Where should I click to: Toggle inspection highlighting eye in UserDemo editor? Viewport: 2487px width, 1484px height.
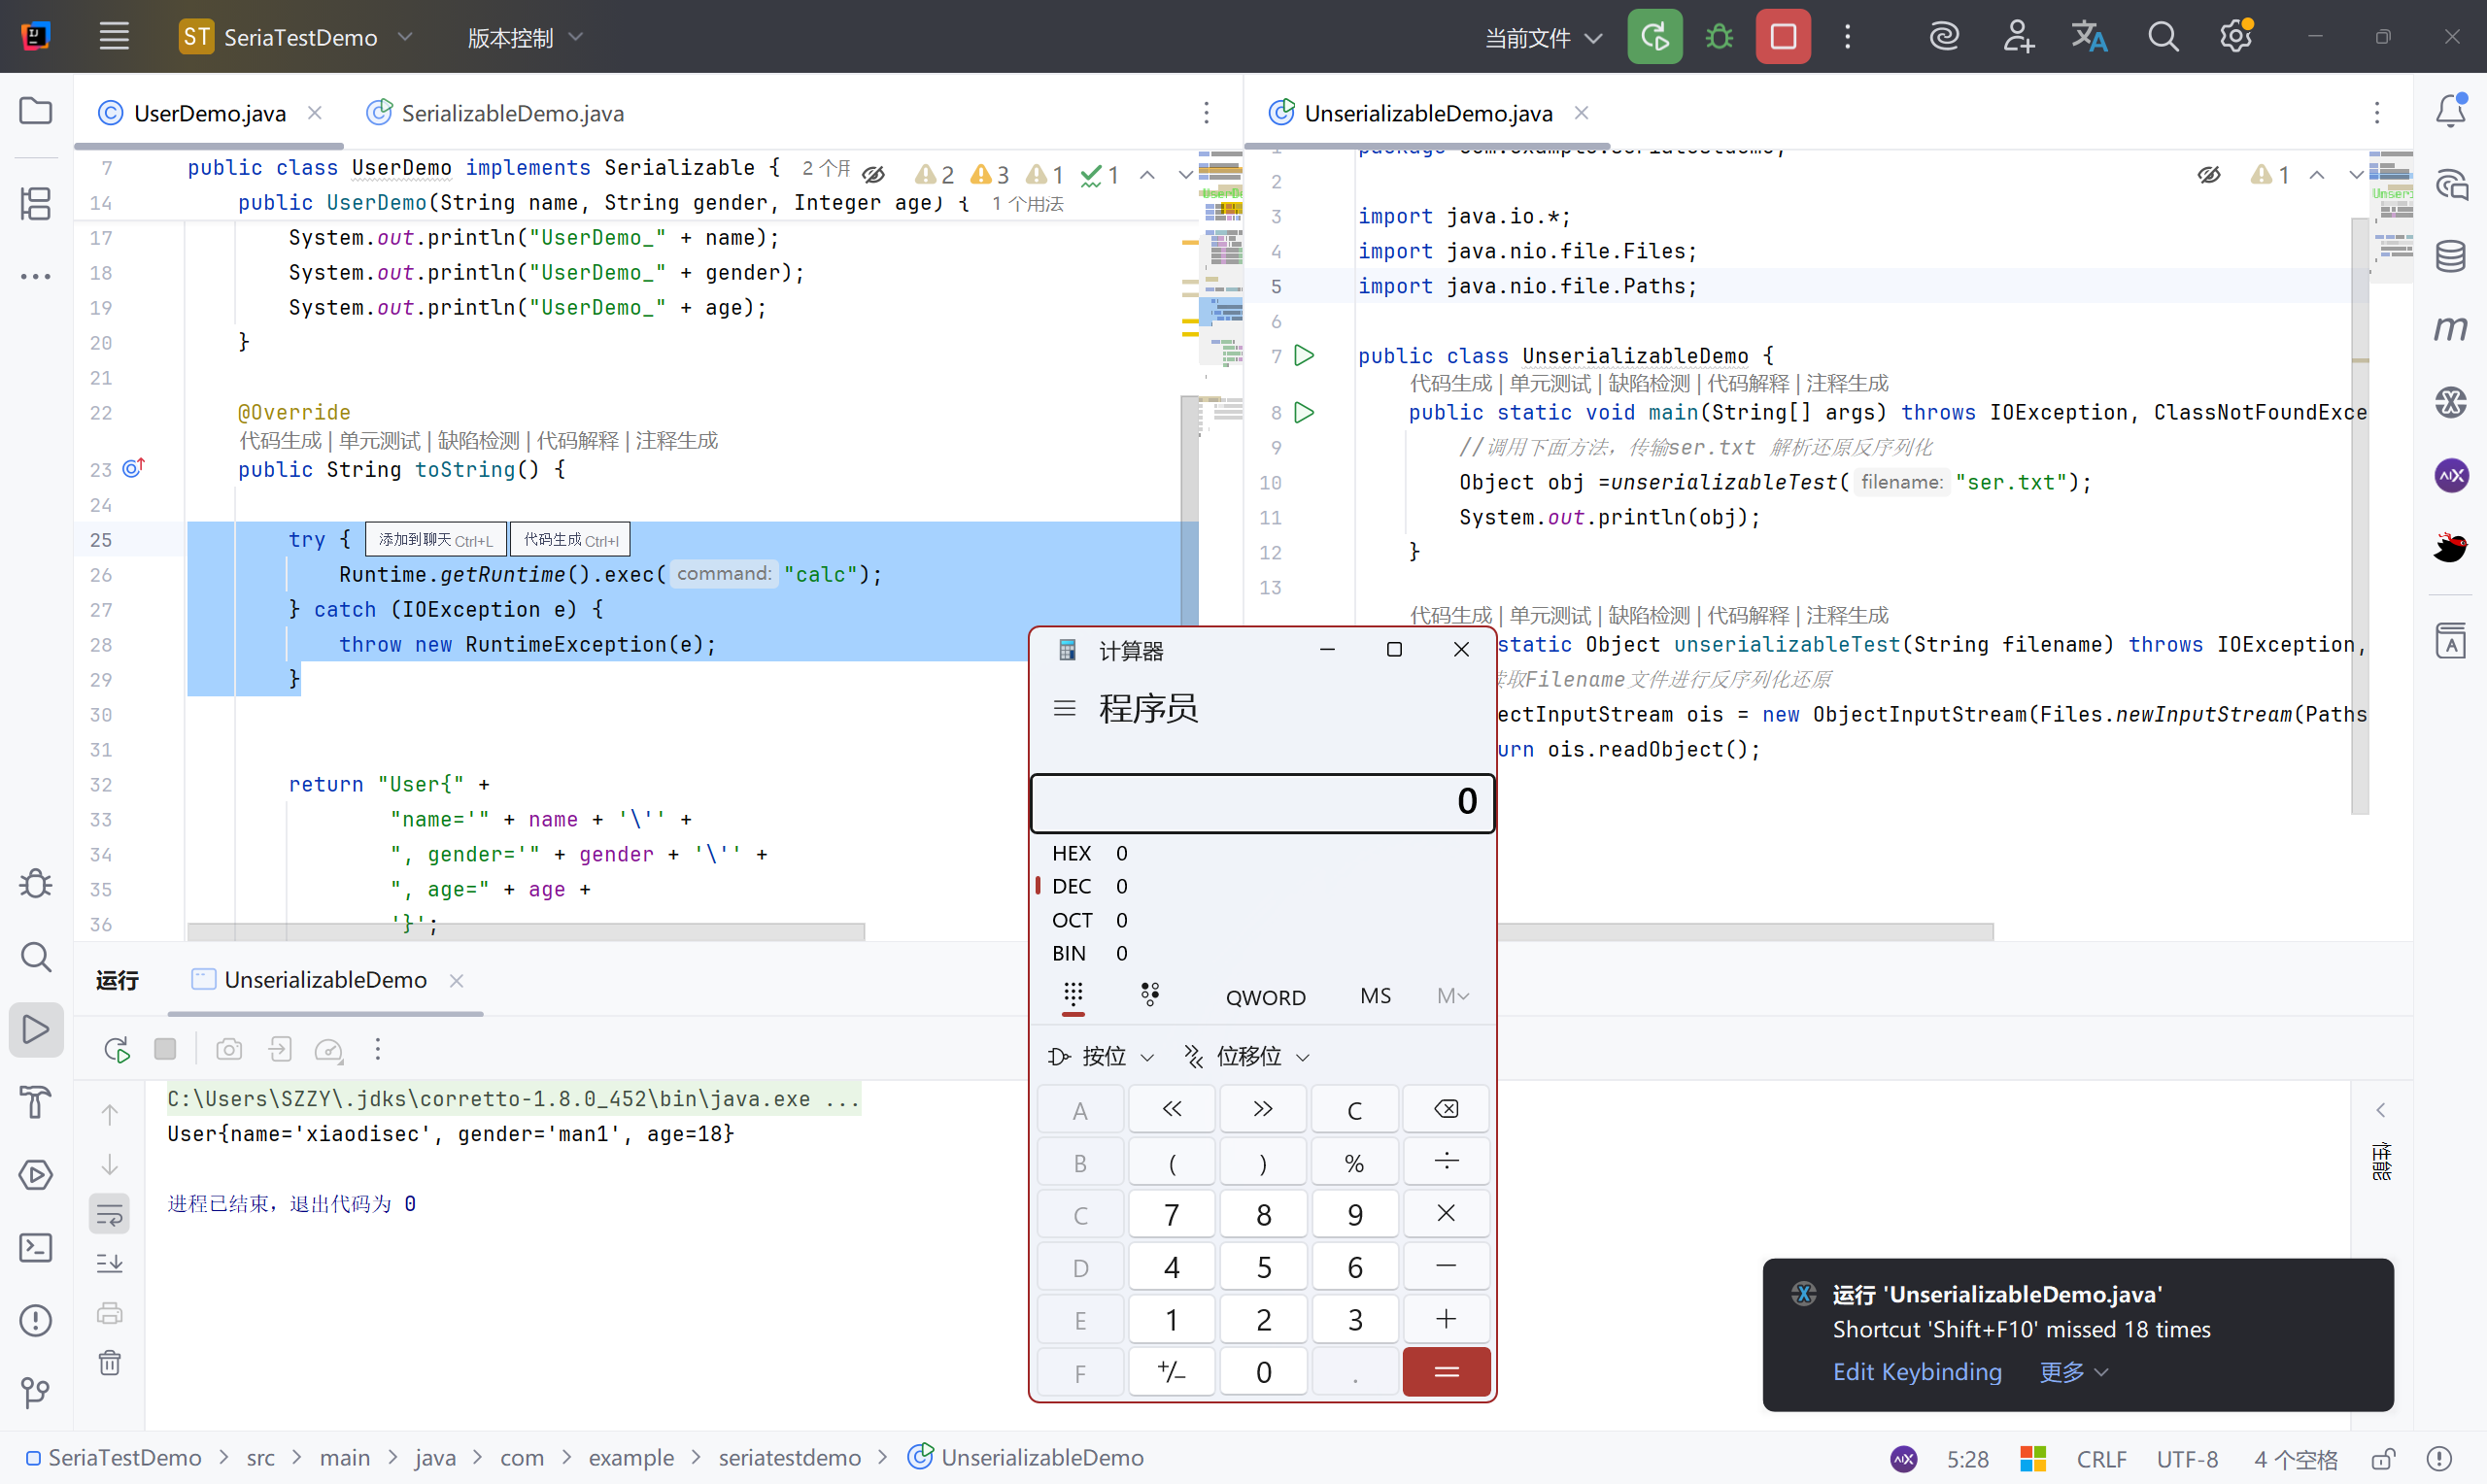[873, 175]
